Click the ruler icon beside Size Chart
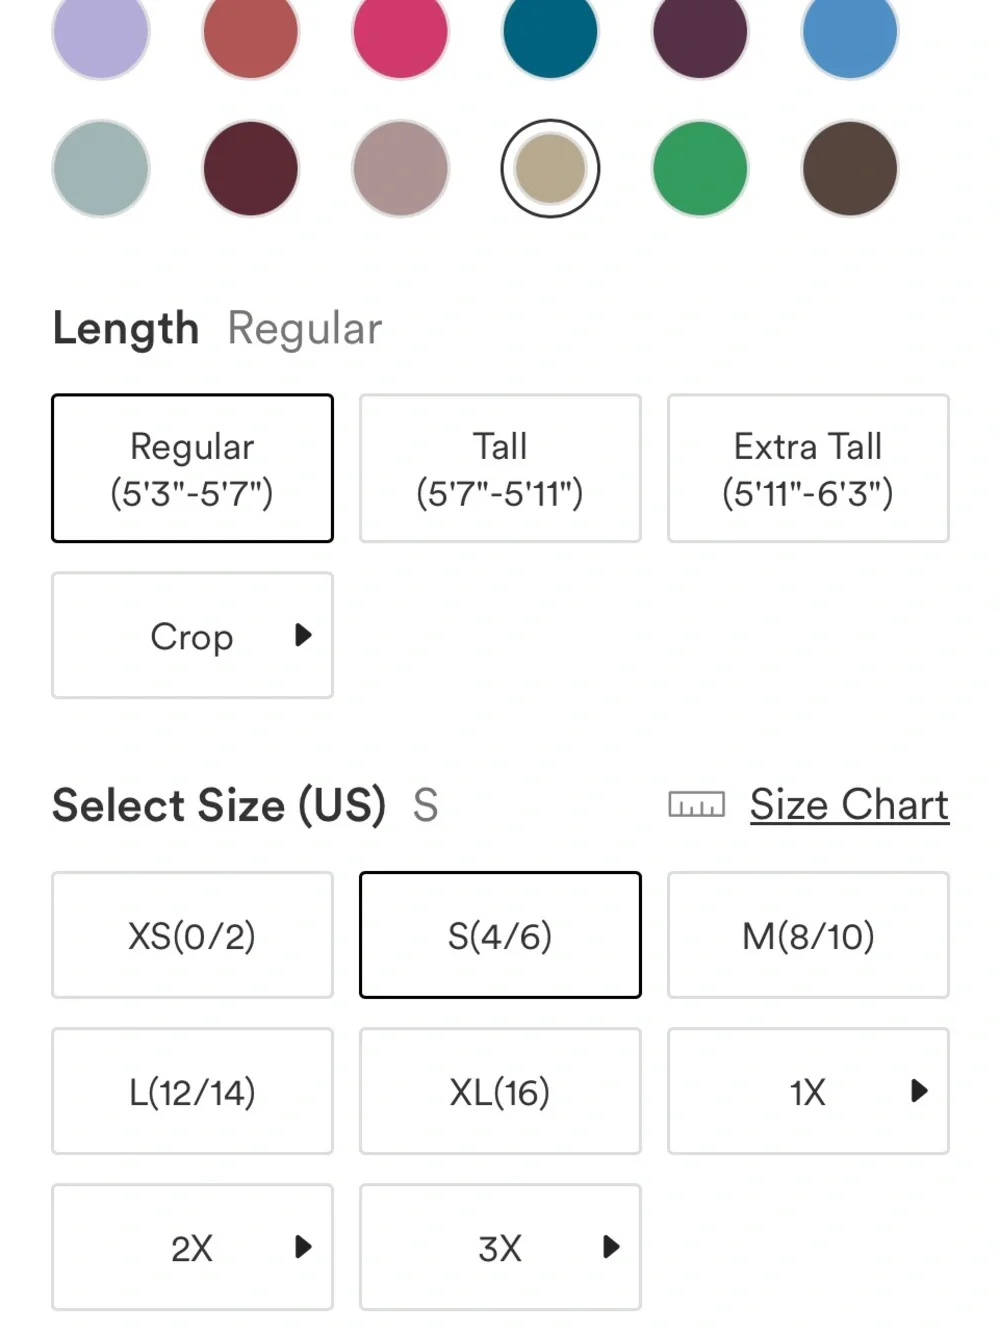Viewport: 1000px width, 1333px height. click(696, 805)
